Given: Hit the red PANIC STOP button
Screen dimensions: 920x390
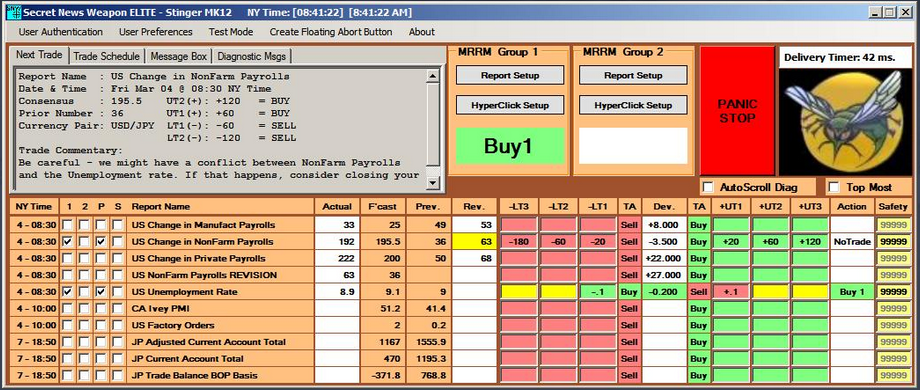Looking at the screenshot, I should 738,111.
